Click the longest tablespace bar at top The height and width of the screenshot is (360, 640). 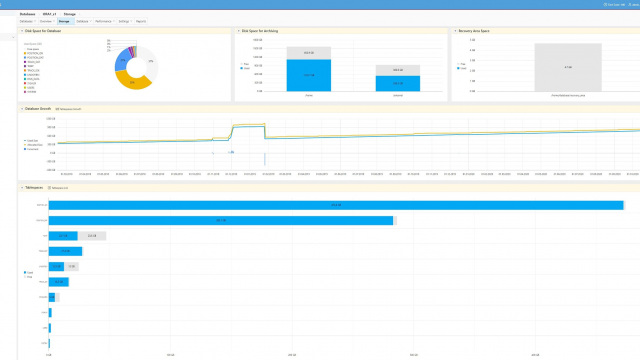tap(336, 205)
